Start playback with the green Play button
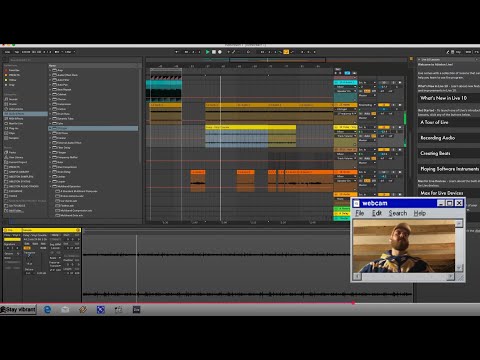The height and width of the screenshot is (360, 480). [x=207, y=52]
